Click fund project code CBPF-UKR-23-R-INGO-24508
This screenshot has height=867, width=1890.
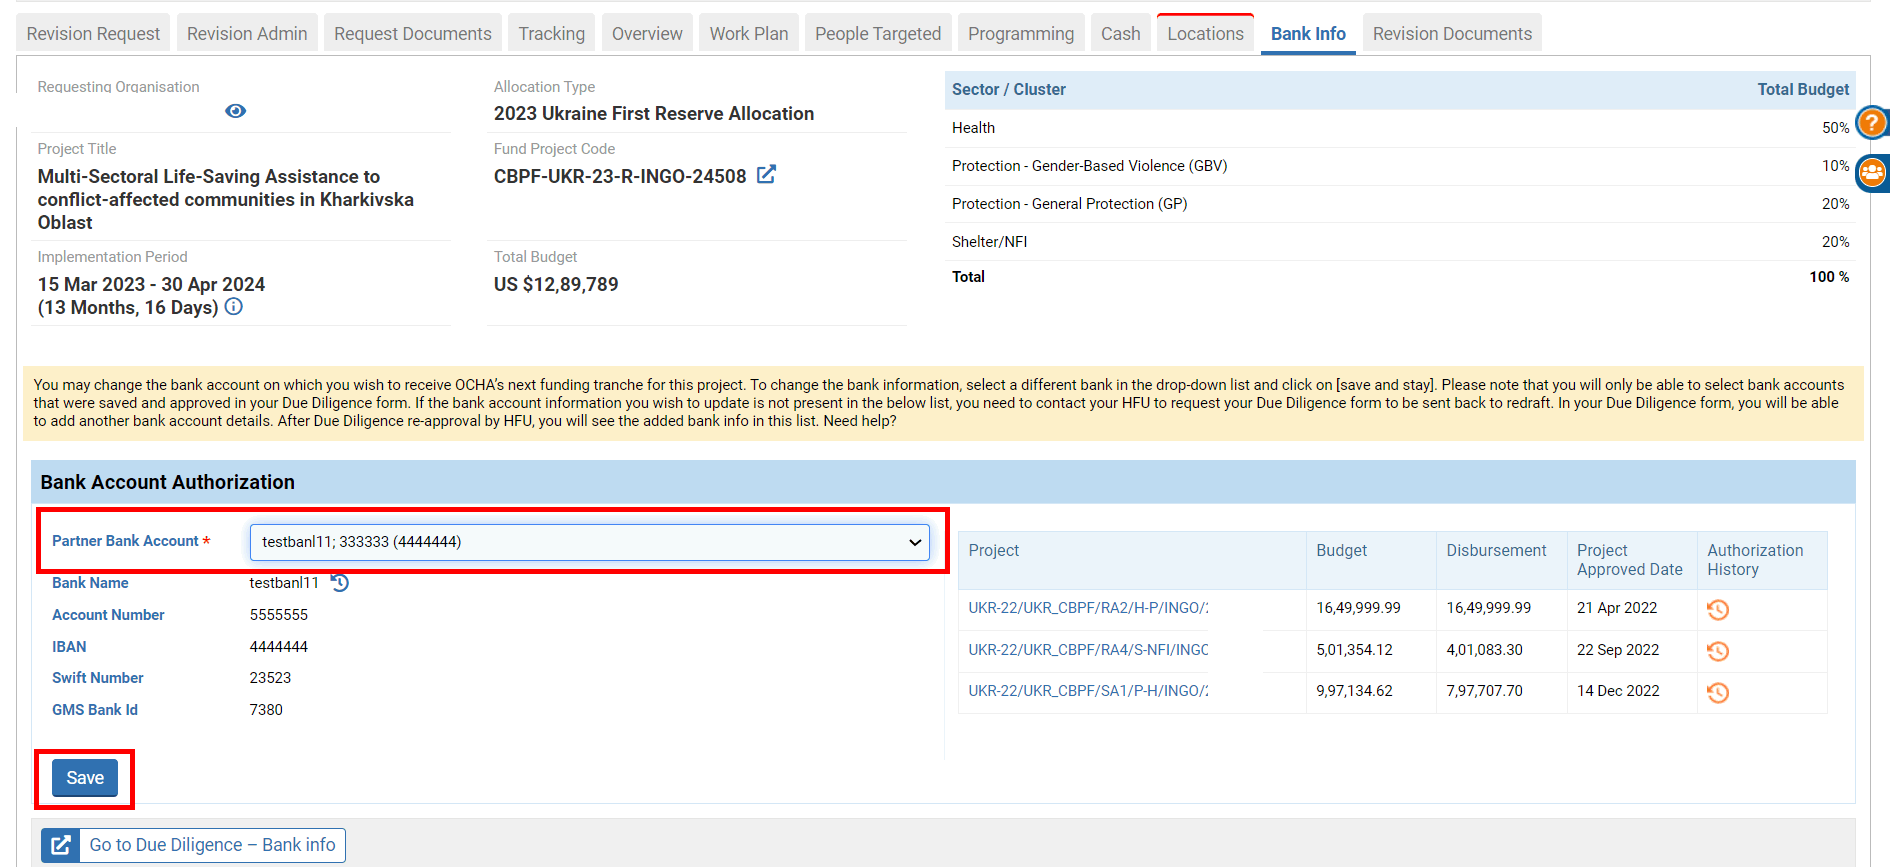620,176
